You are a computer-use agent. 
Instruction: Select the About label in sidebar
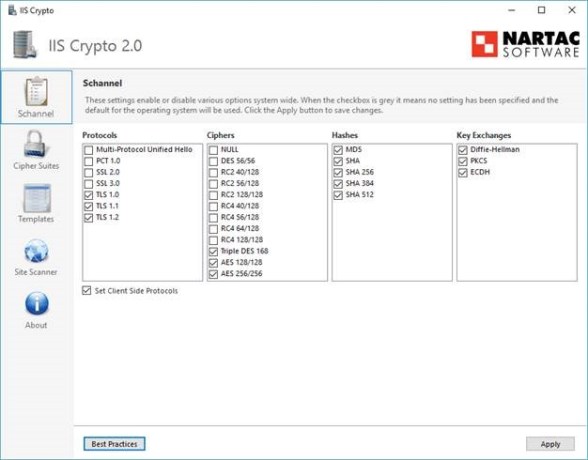tap(36, 325)
